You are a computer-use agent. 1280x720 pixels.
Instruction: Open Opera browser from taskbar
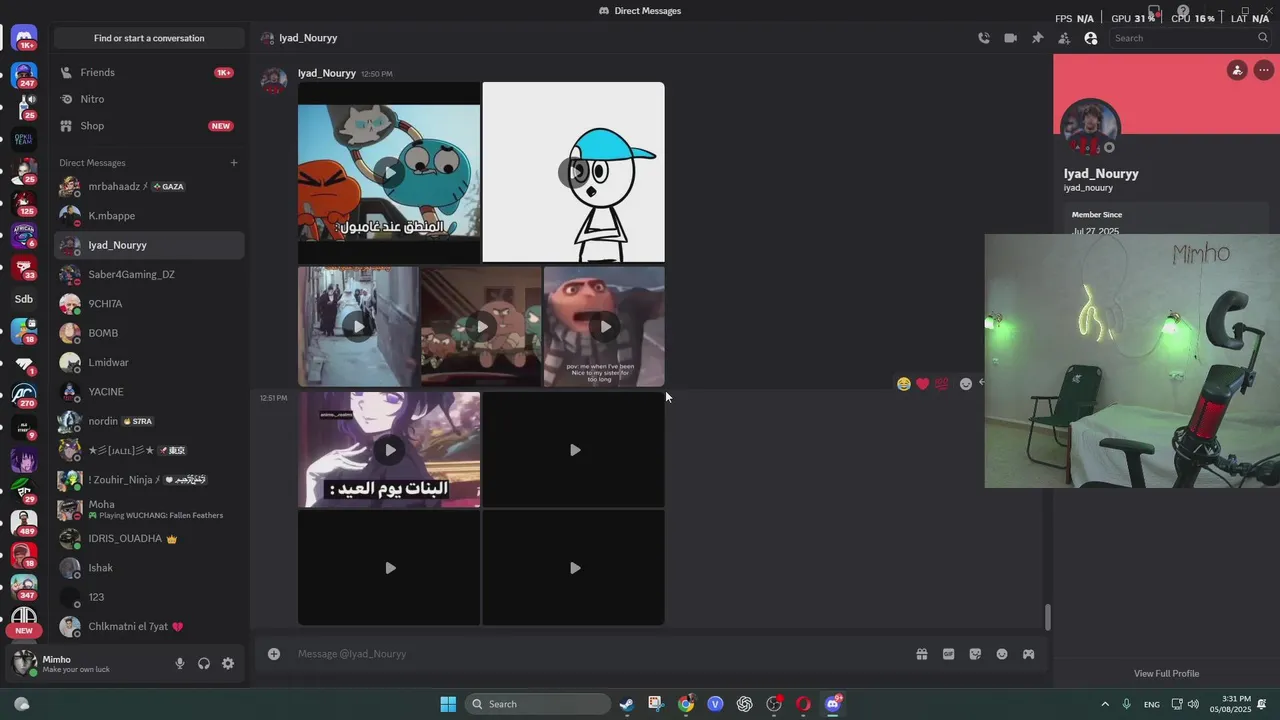point(803,704)
